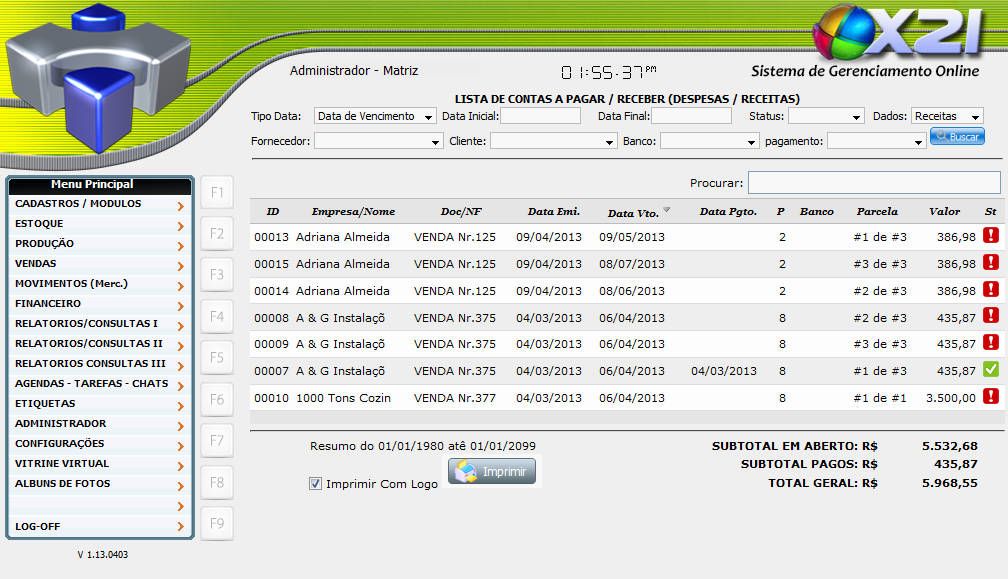Screen dimensions: 1008x579
Task: Click the green paid checkmark for ID 00007
Action: [x=991, y=370]
